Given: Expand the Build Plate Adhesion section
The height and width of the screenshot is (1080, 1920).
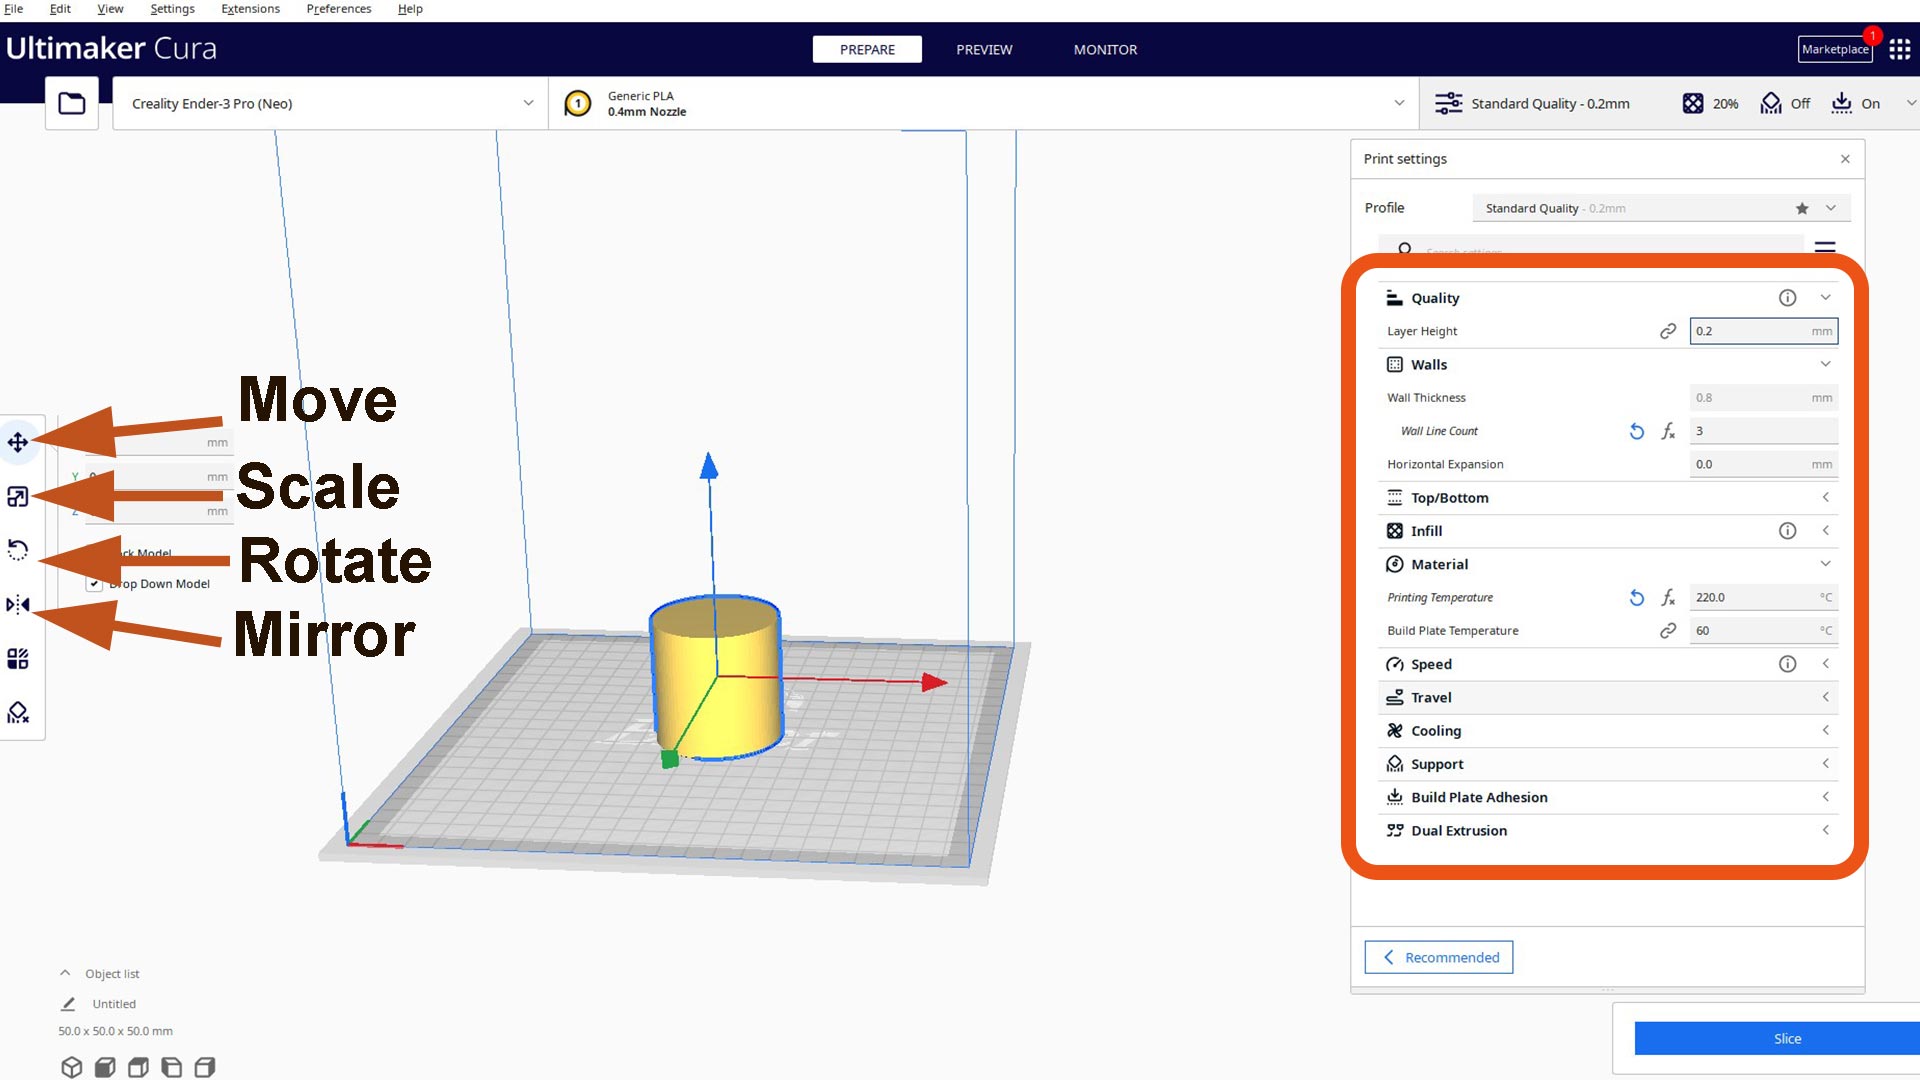Looking at the screenshot, I should point(1825,797).
